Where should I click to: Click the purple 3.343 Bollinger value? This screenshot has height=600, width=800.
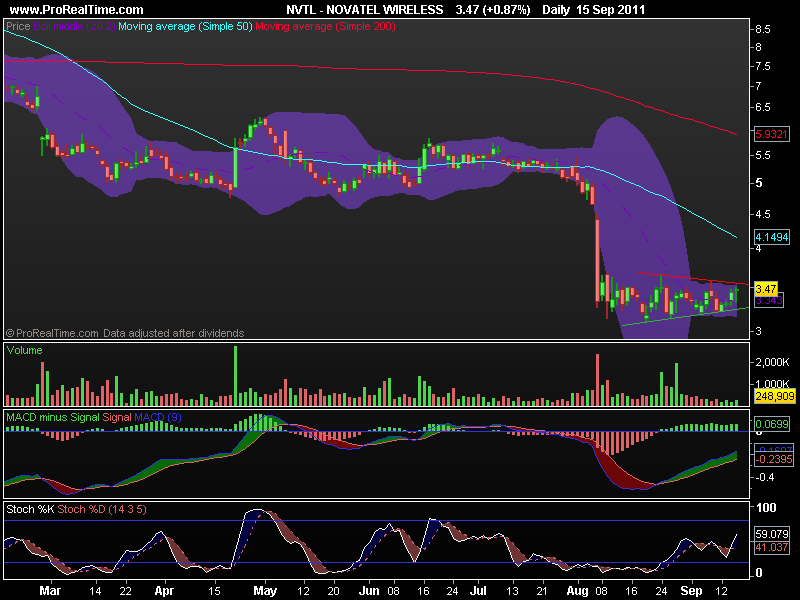[x=769, y=301]
